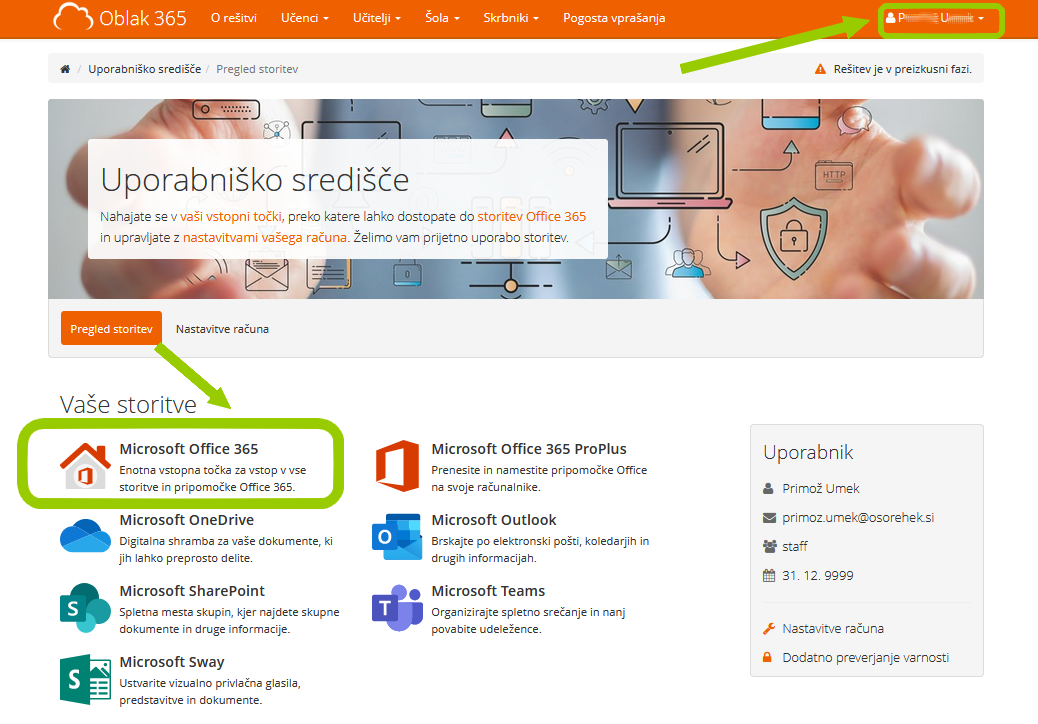Open the O rešitvi menu item
Screen dimensions: 1038x724
pos(234,18)
